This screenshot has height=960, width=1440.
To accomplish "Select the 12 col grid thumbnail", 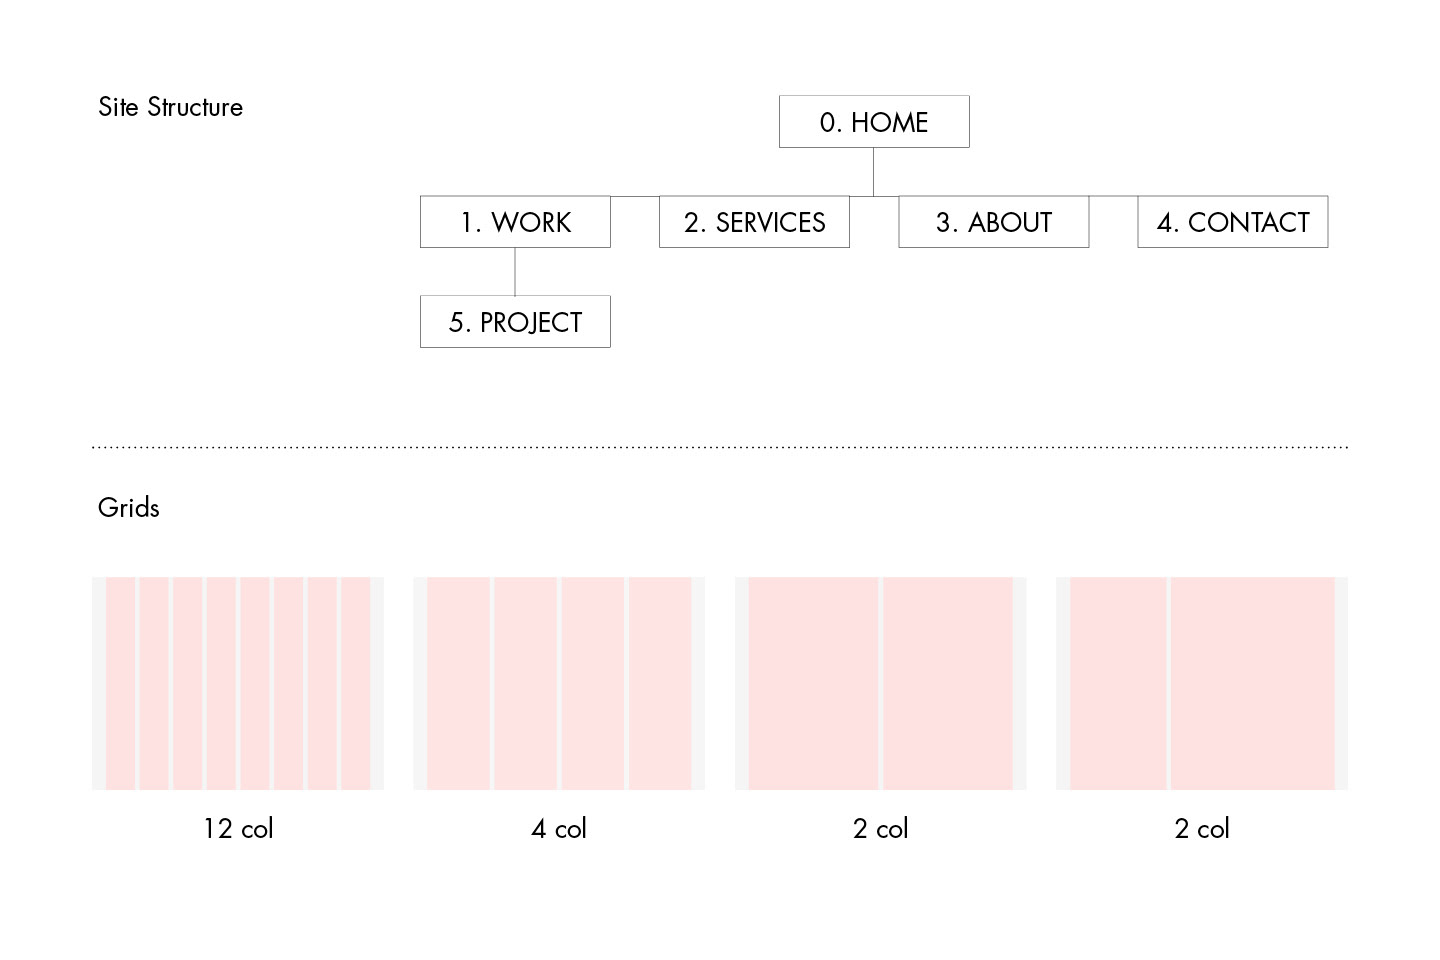I will coord(238,683).
